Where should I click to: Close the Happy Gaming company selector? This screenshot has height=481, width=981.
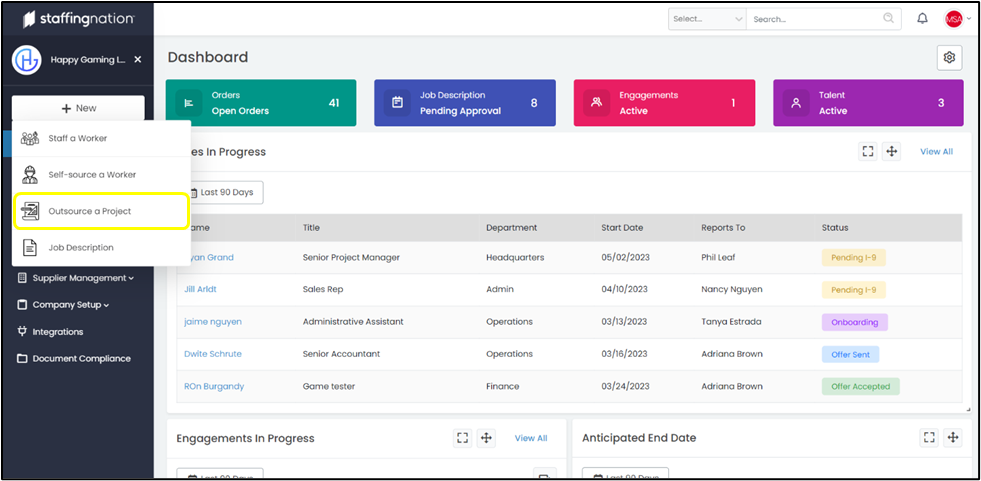coord(138,59)
